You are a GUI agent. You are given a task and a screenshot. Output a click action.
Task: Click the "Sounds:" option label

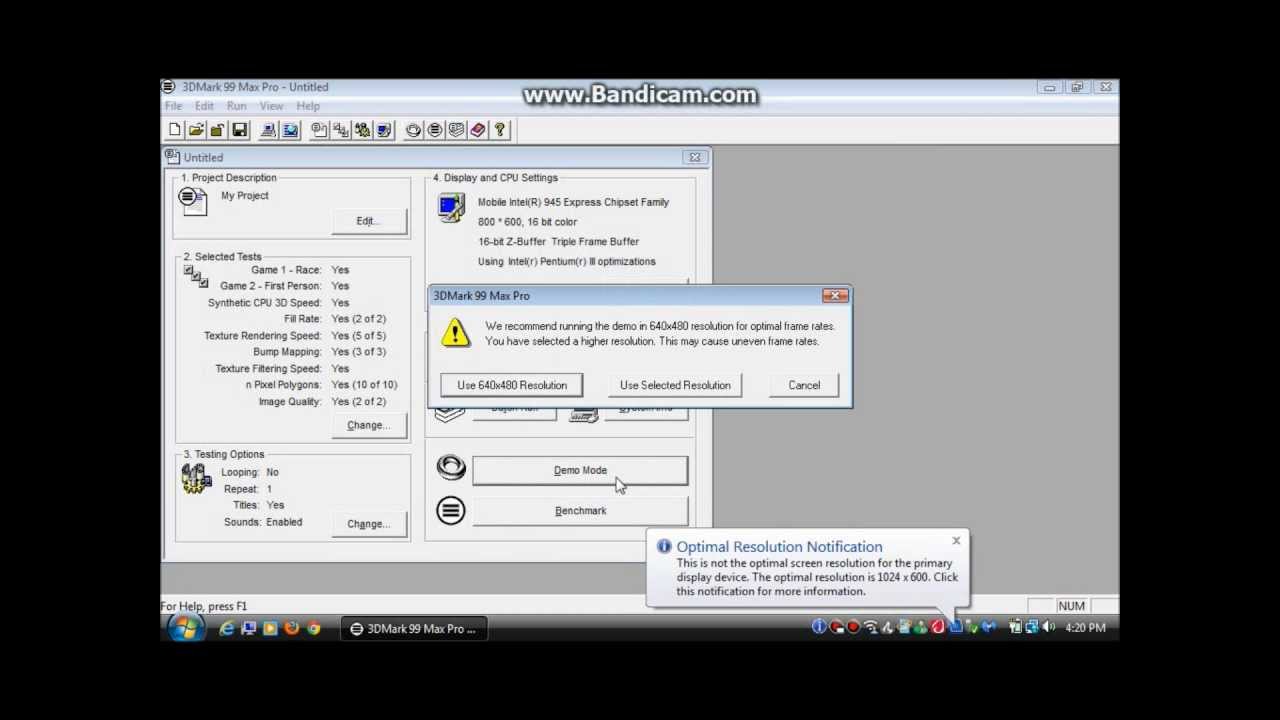tap(241, 522)
